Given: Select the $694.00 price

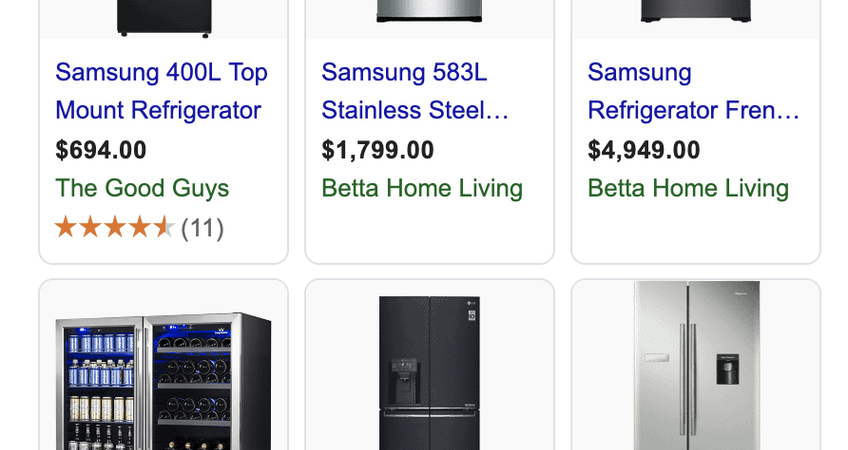Looking at the screenshot, I should 101,150.
